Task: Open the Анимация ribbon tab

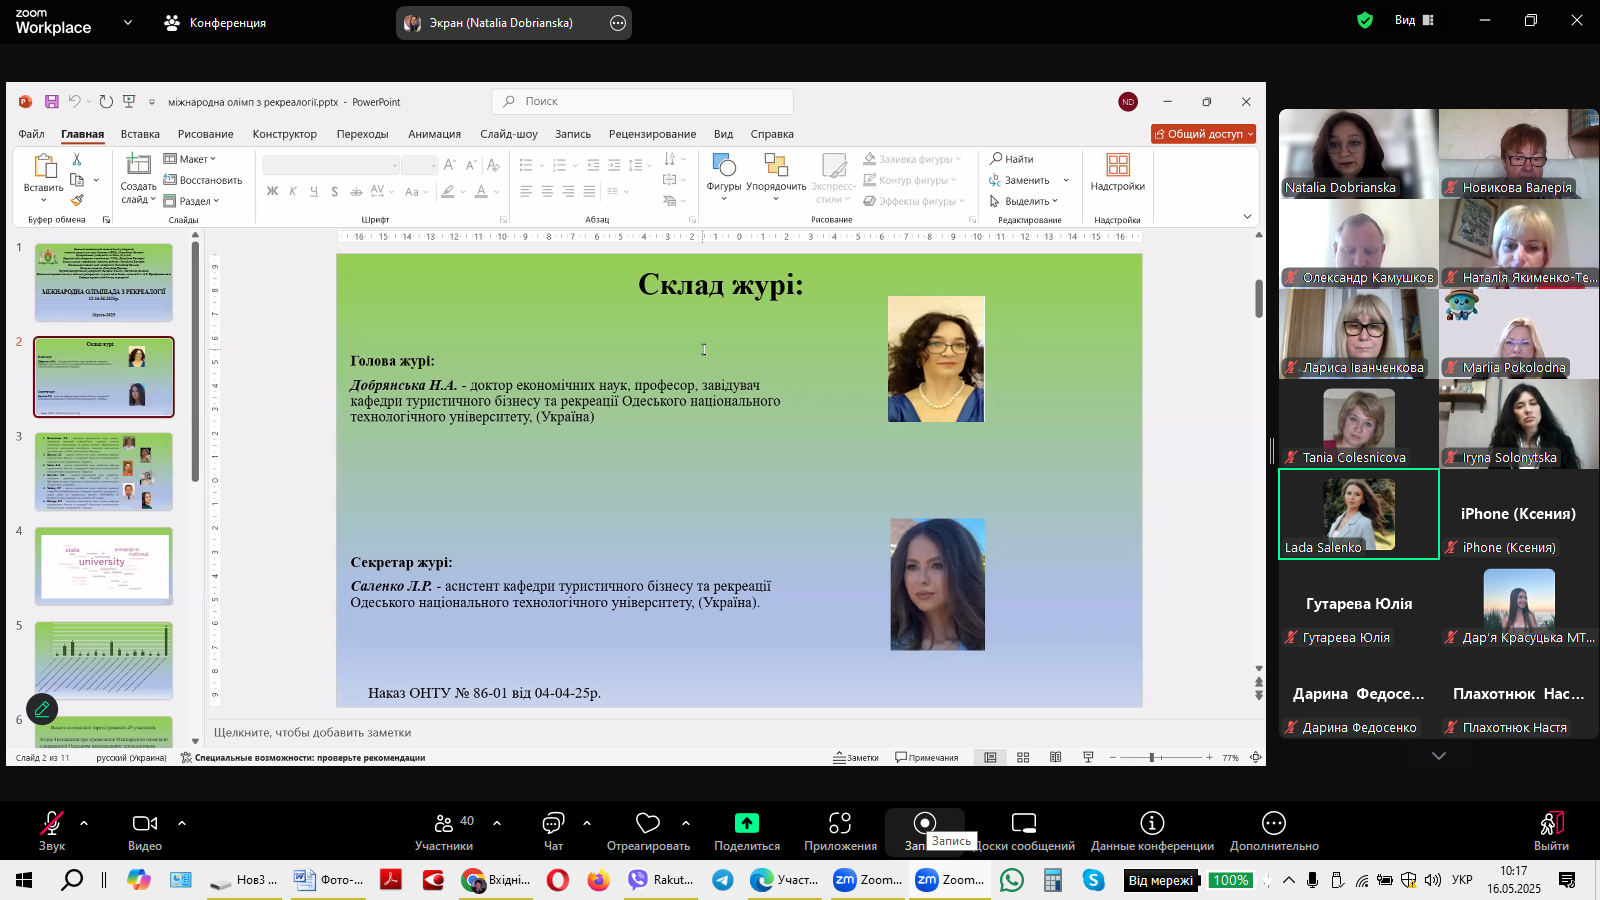Action: click(x=434, y=134)
